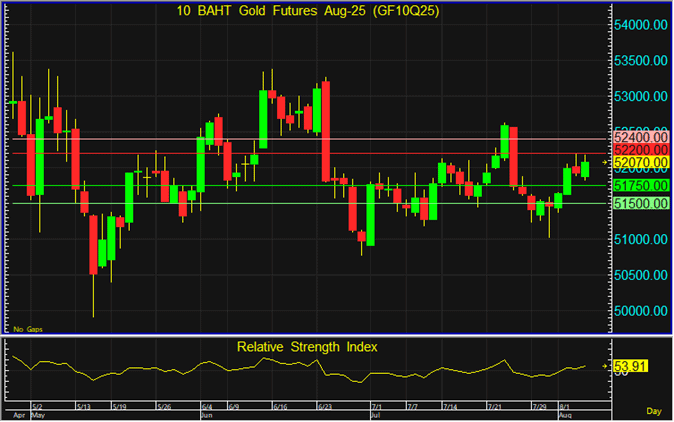The height and width of the screenshot is (422, 674).
Task: Click the 52400.00 resistance price label
Action: click(x=638, y=137)
